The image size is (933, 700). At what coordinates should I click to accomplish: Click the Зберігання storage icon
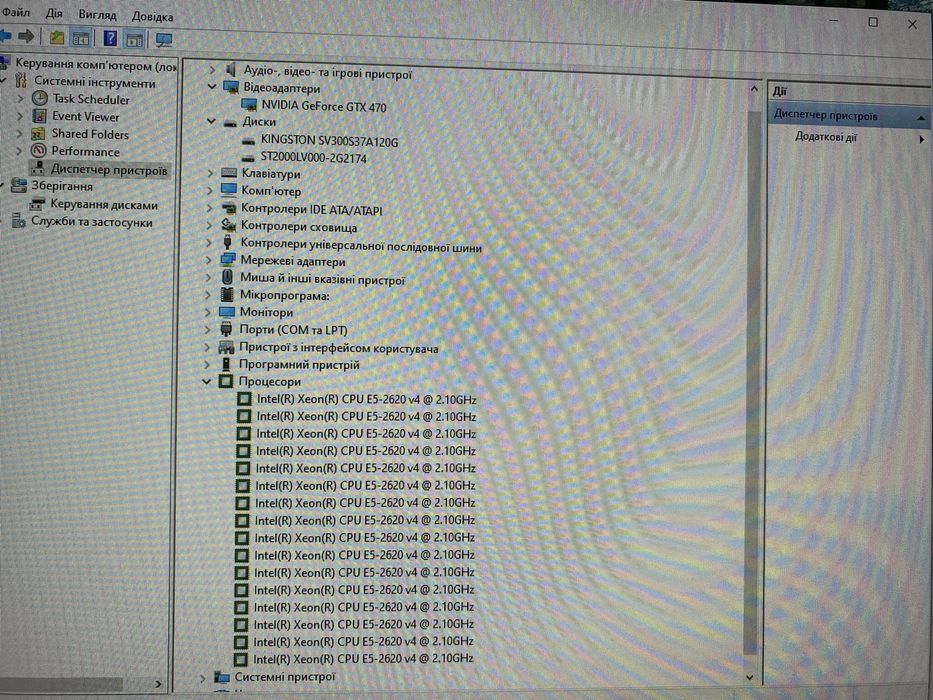tap(18, 186)
